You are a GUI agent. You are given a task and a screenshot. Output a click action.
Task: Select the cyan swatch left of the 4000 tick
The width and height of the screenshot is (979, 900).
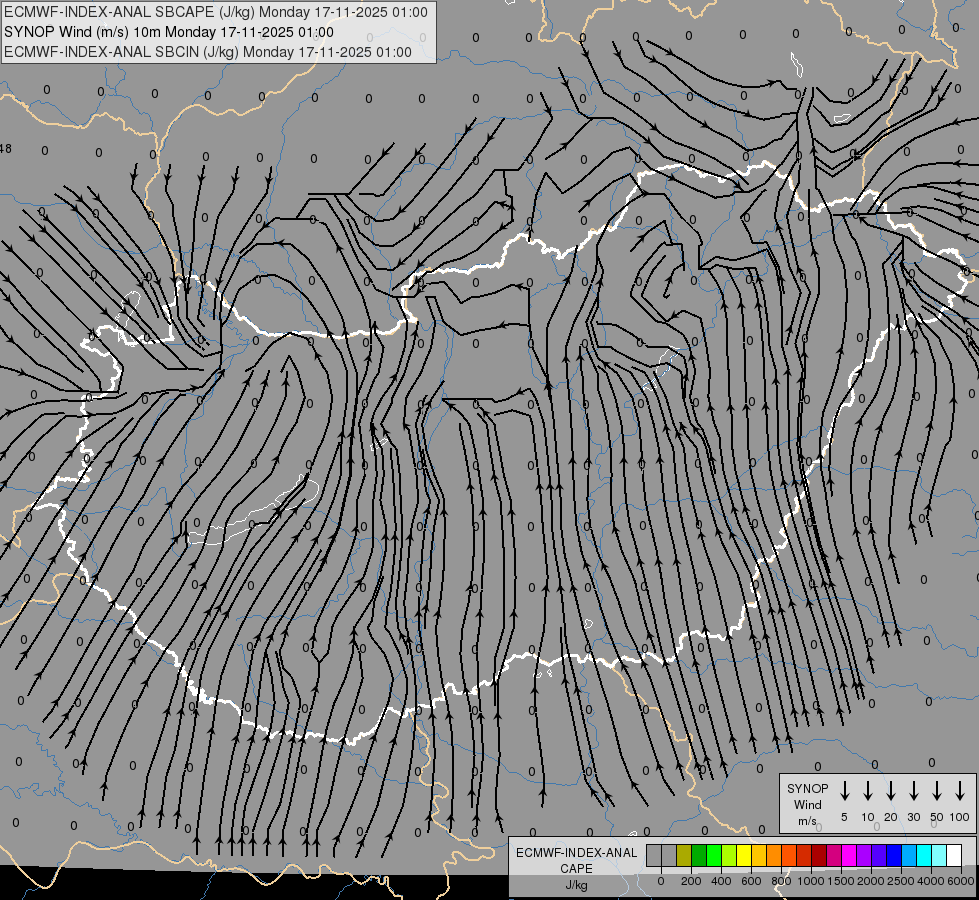coord(923,855)
